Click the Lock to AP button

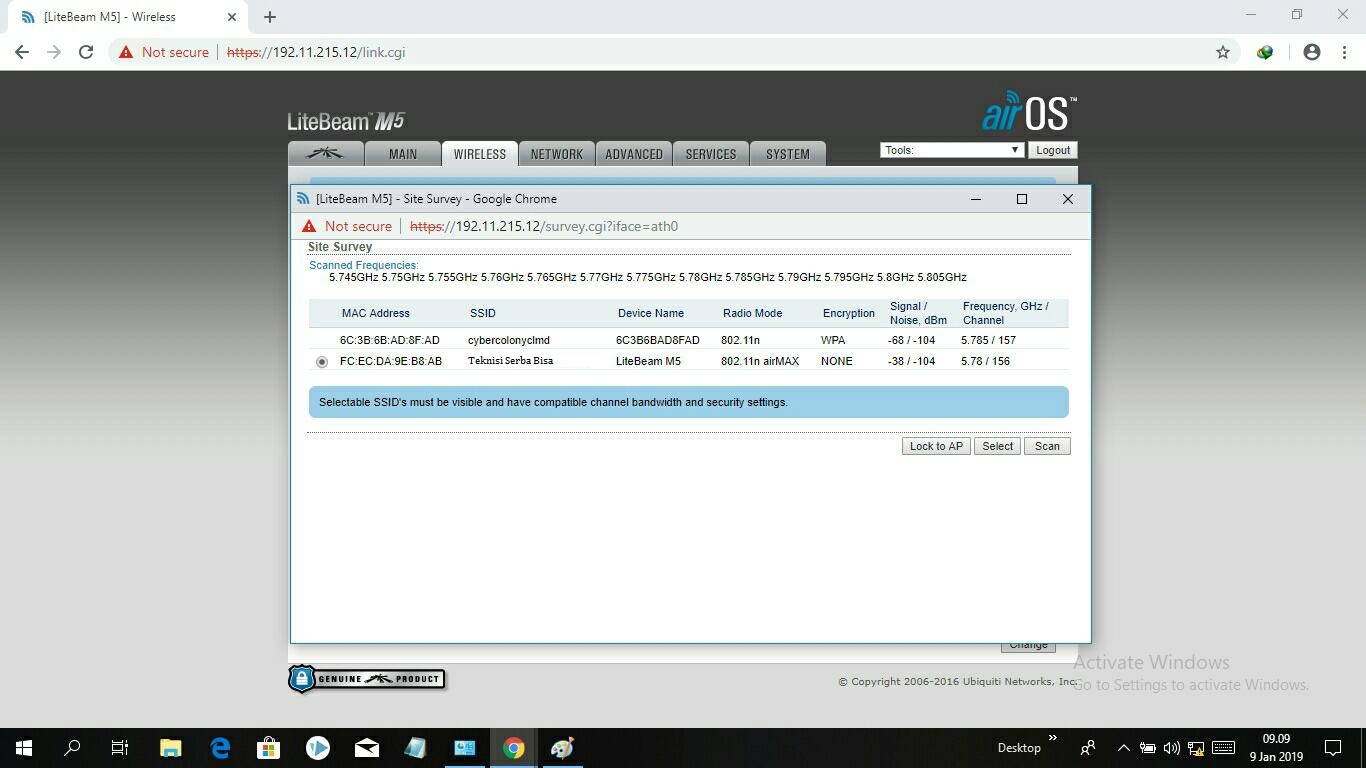tap(935, 446)
